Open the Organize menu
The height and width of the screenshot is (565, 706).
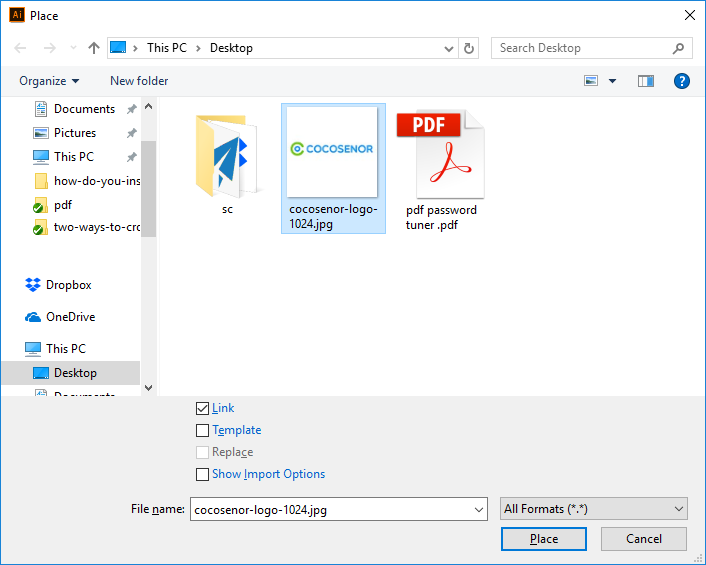49,81
